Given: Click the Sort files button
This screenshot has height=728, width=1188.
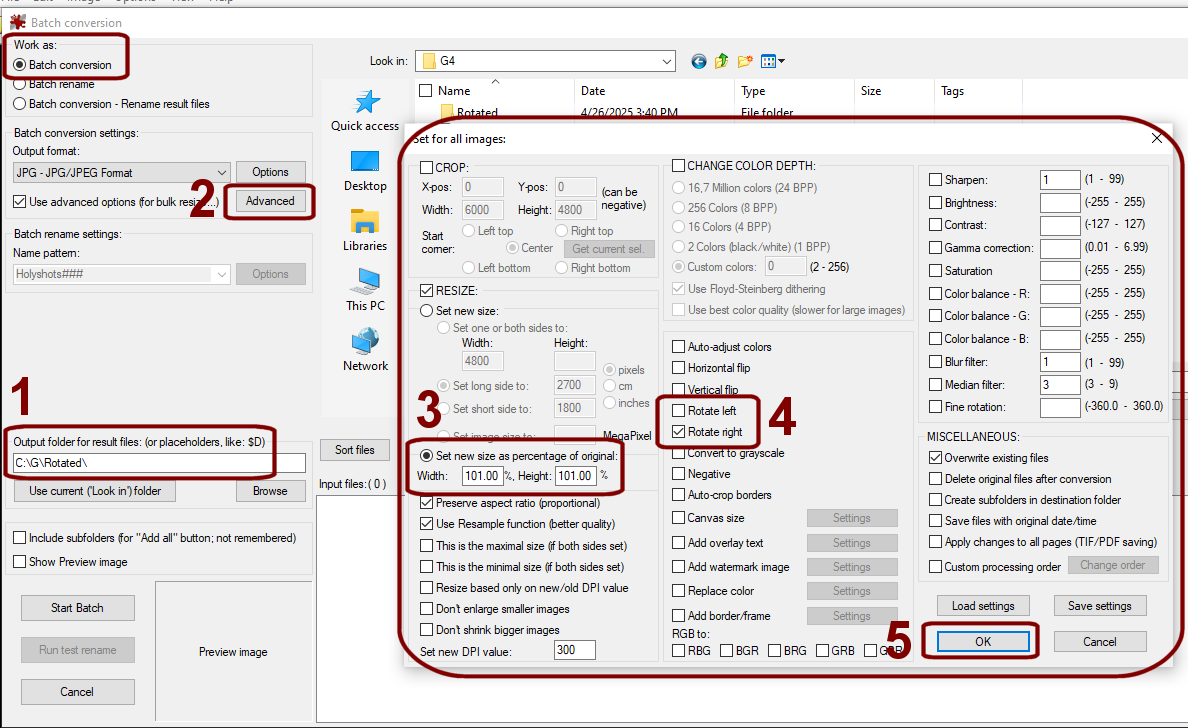Looking at the screenshot, I should click(x=355, y=450).
